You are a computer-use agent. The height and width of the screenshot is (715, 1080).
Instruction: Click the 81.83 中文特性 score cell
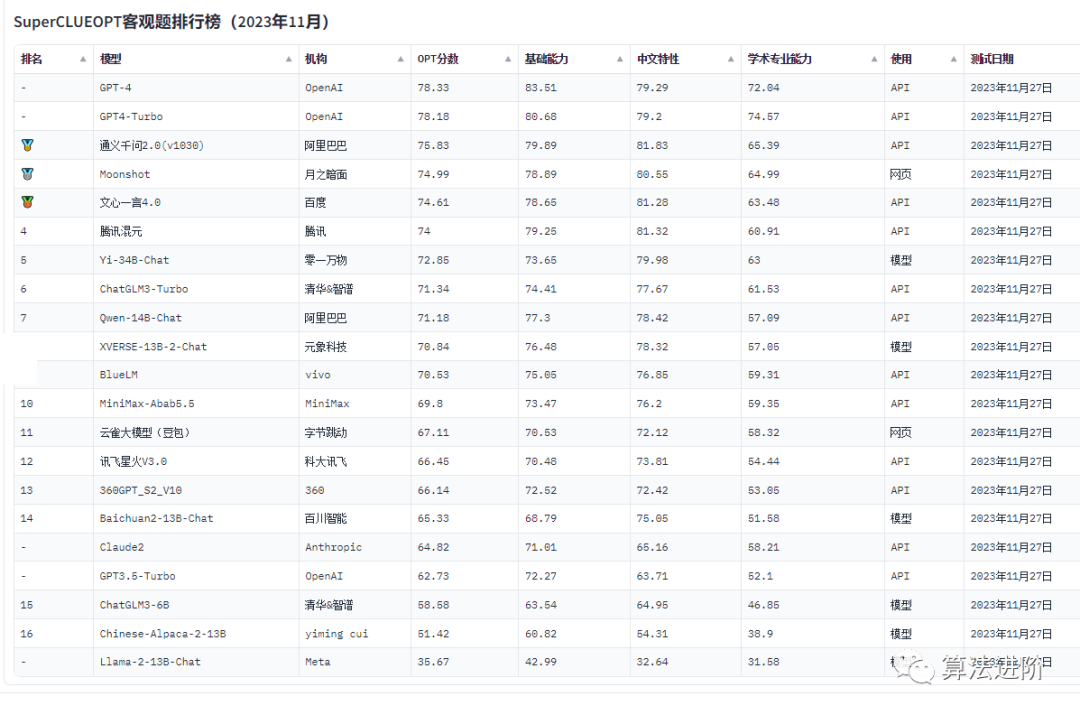[x=685, y=145]
